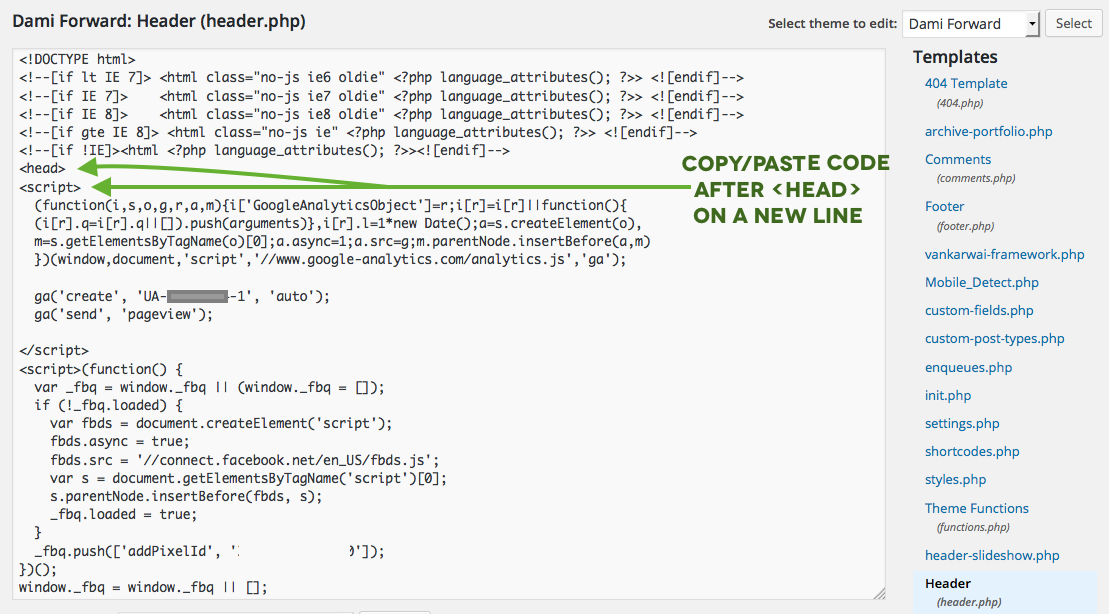Open vankarwai-framework.php file
1109x614 pixels.
coord(1004,255)
